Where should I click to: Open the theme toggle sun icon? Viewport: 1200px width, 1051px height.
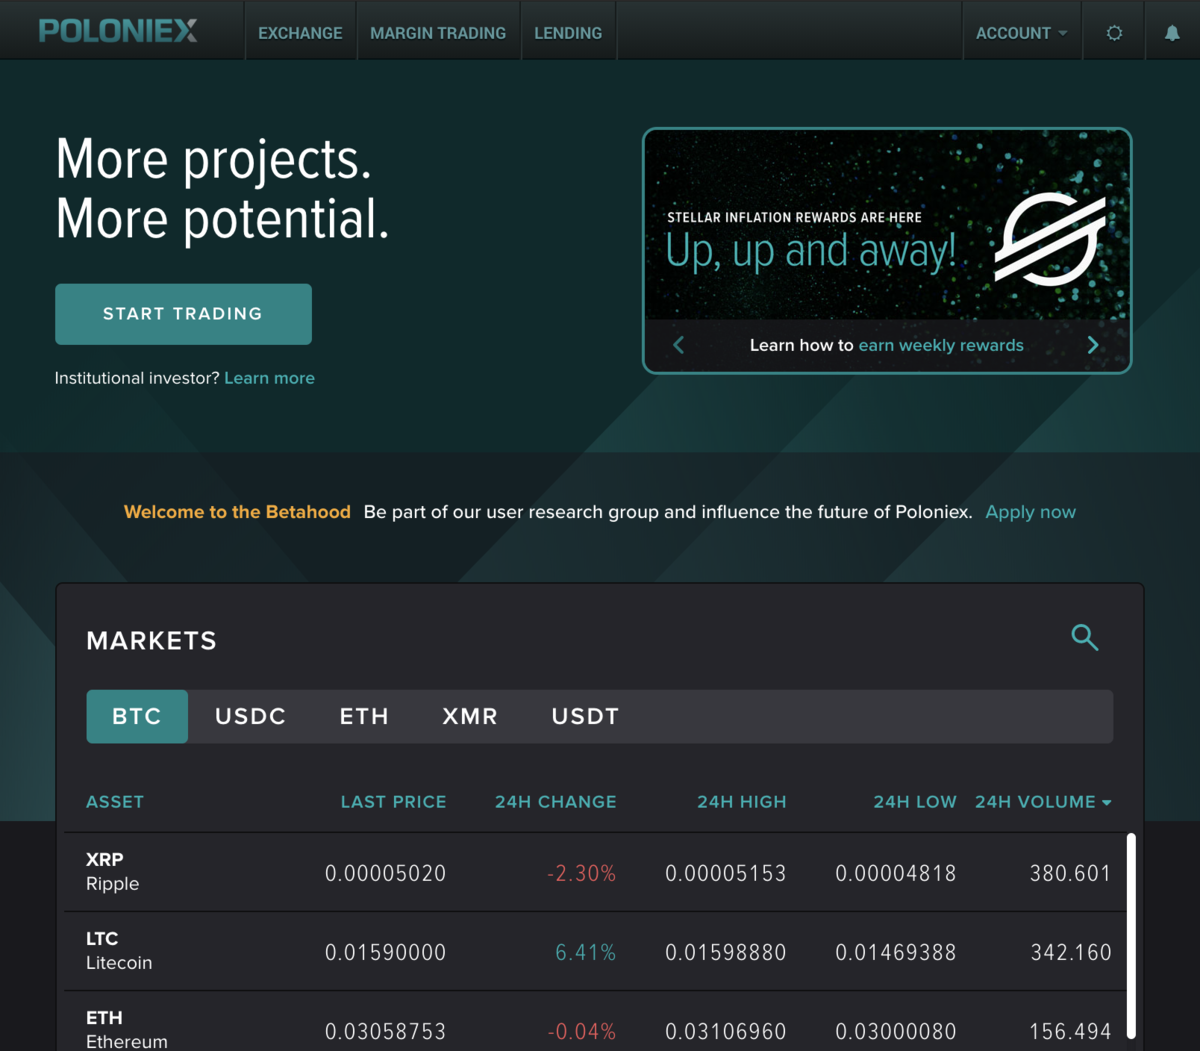coord(1114,33)
